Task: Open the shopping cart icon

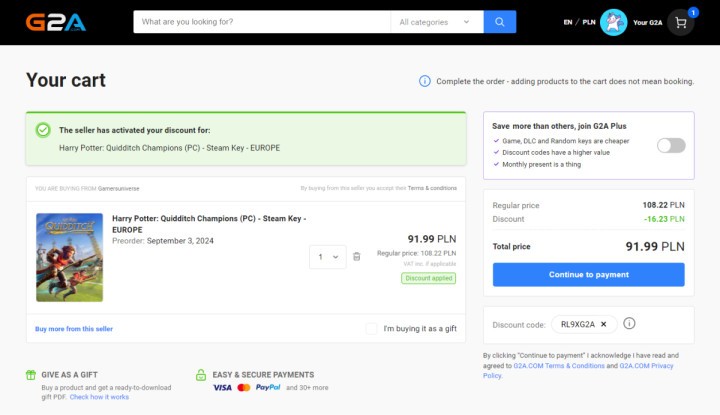Action: click(681, 22)
